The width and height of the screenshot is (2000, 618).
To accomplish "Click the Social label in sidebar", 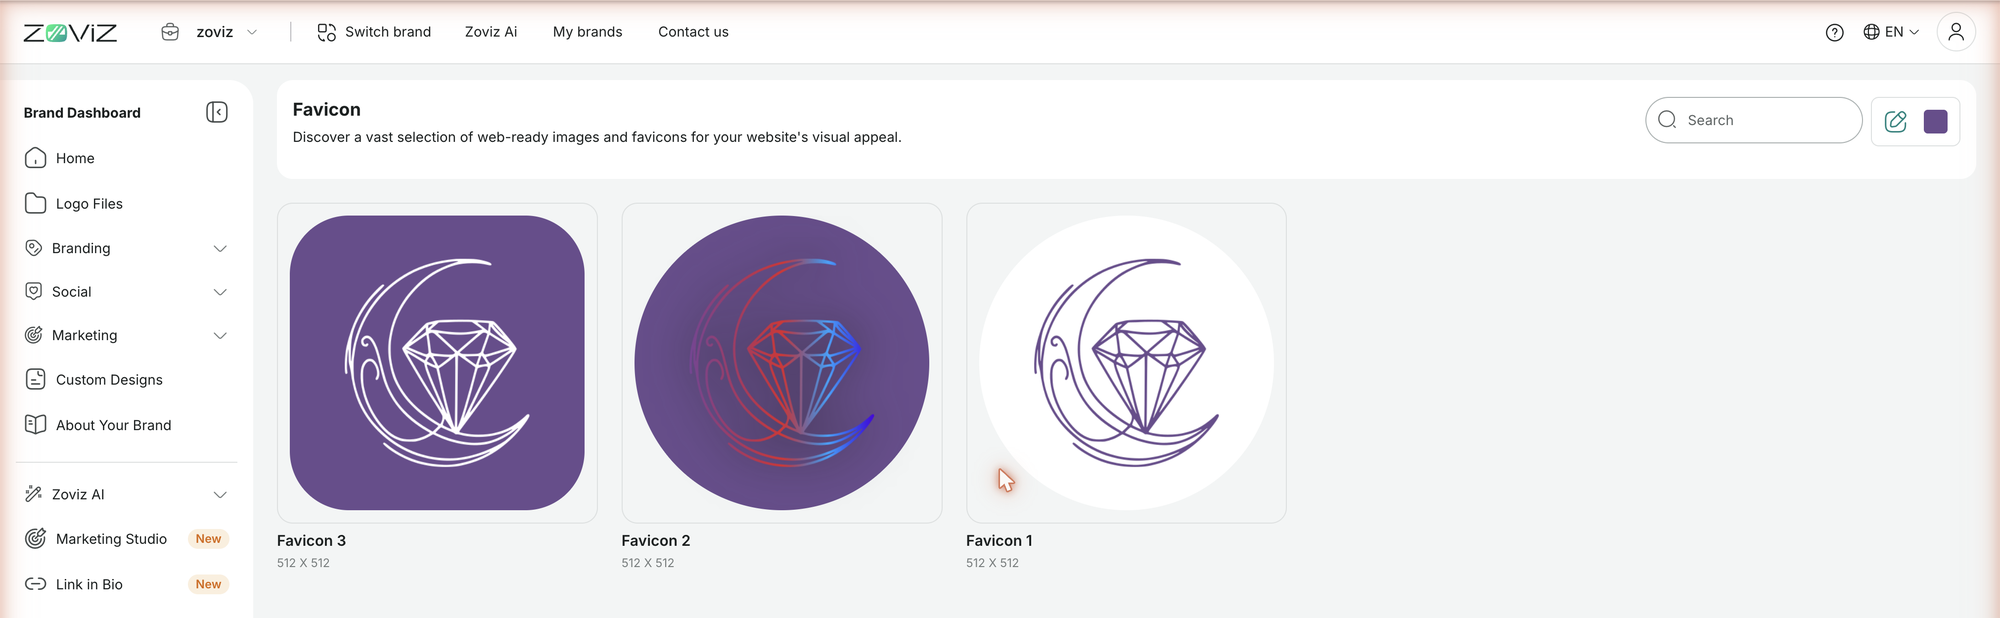I will pos(71,292).
